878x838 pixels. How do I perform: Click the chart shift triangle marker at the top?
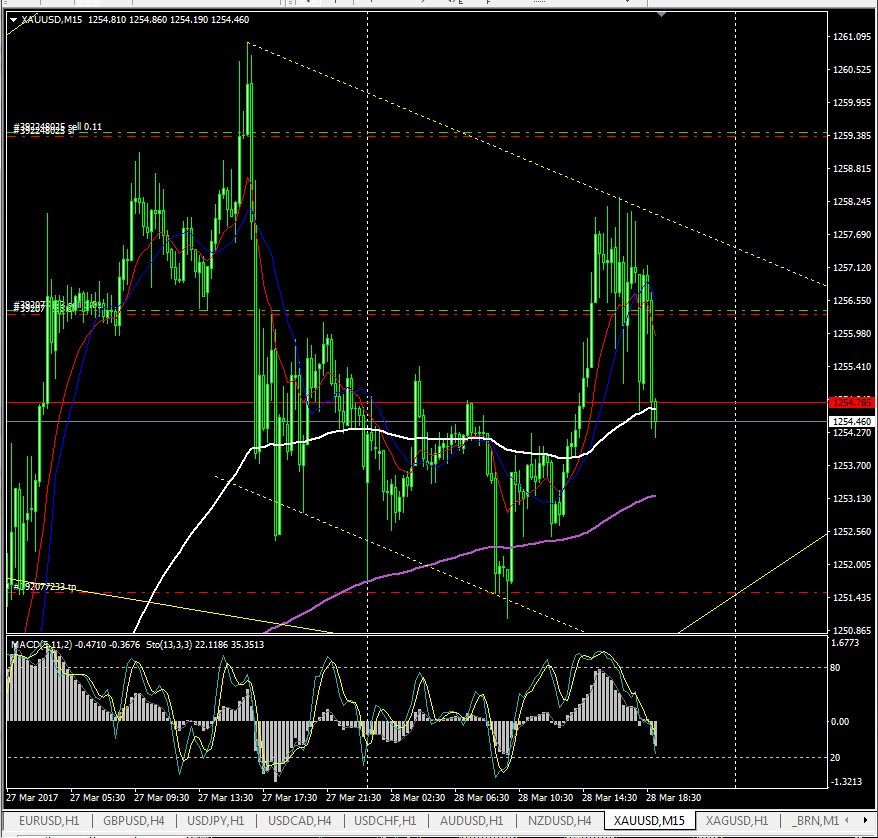click(661, 14)
